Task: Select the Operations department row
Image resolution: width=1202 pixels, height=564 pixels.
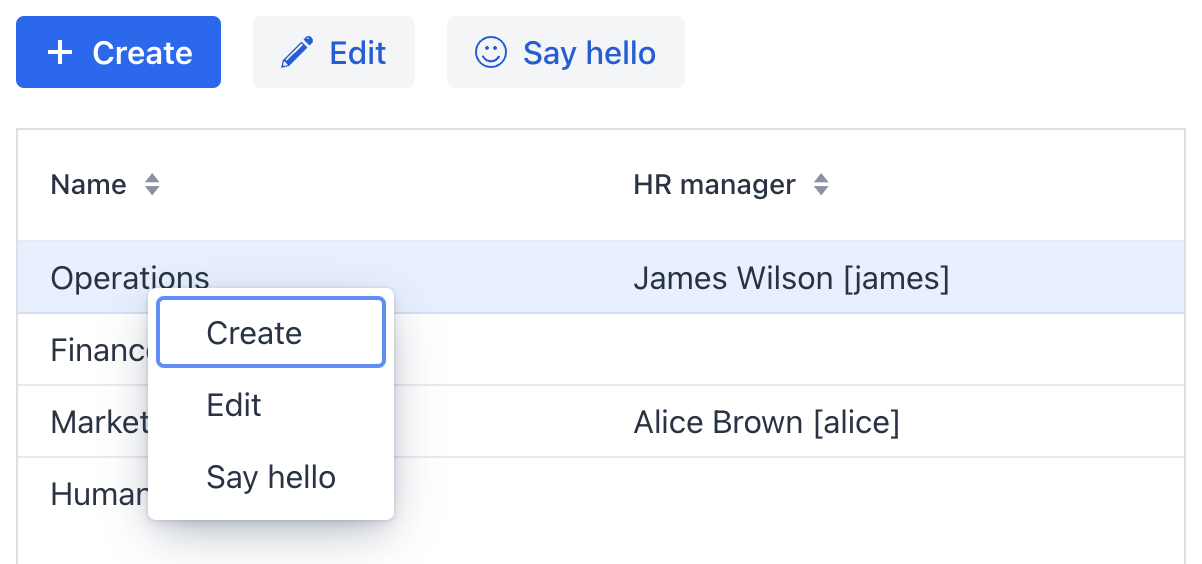Action: point(130,277)
